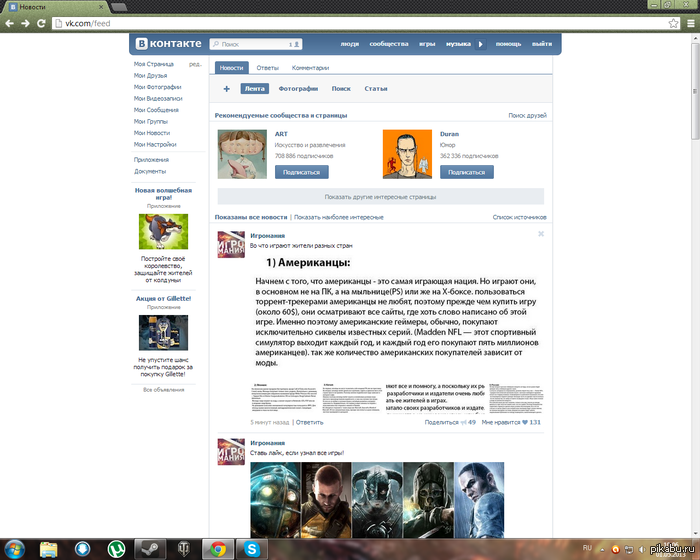This screenshot has height=560, width=700.
Task: Click the VK search input field
Action: pyautogui.click(x=252, y=44)
